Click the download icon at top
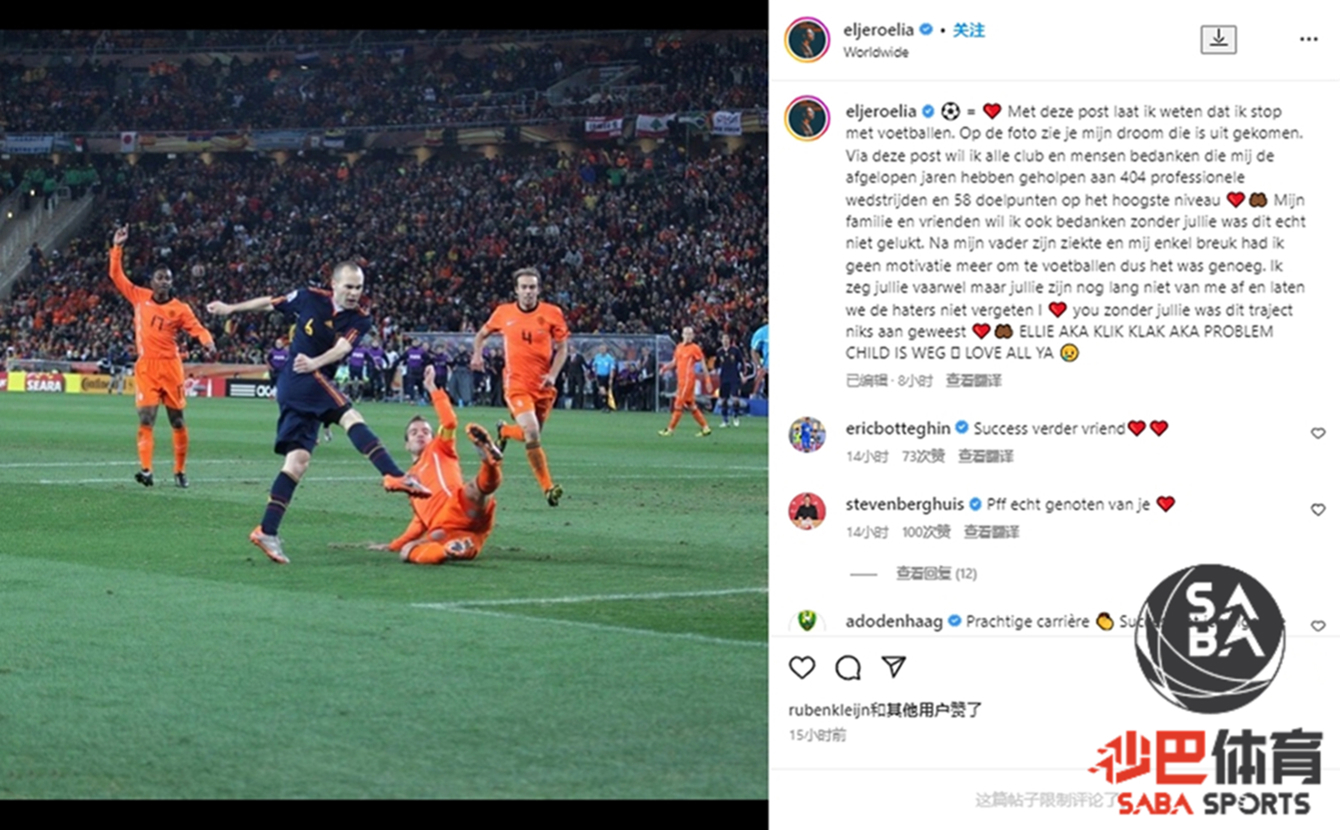 pyautogui.click(x=1218, y=39)
